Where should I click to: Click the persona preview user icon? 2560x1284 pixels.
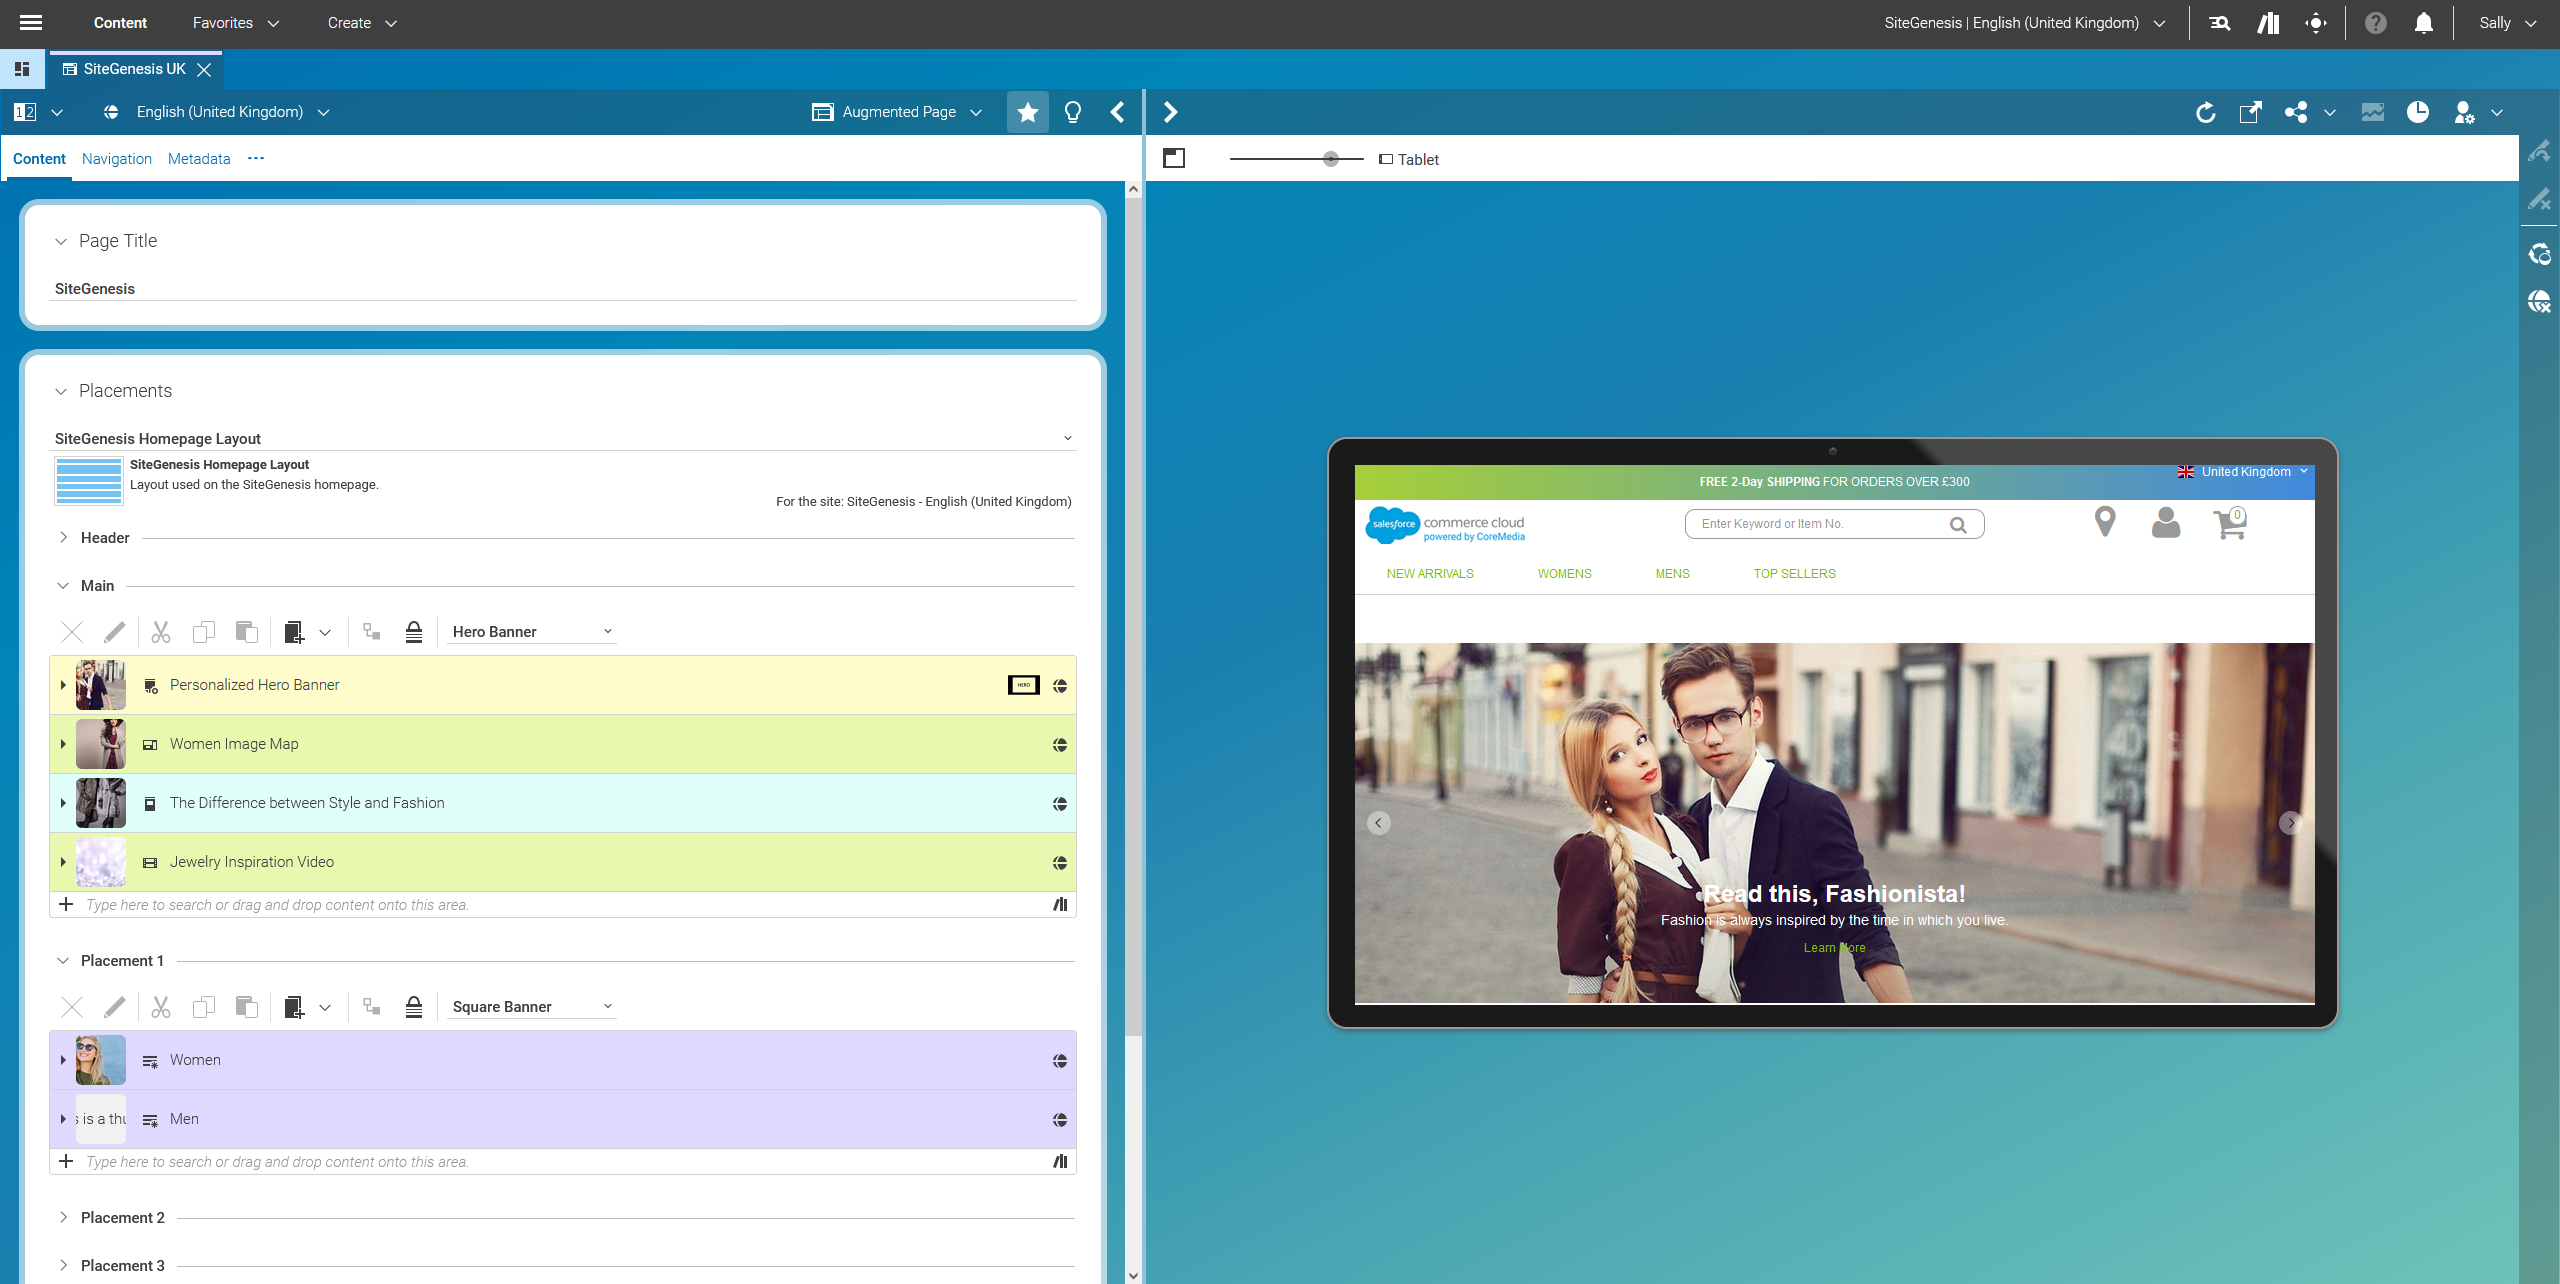tap(2464, 112)
